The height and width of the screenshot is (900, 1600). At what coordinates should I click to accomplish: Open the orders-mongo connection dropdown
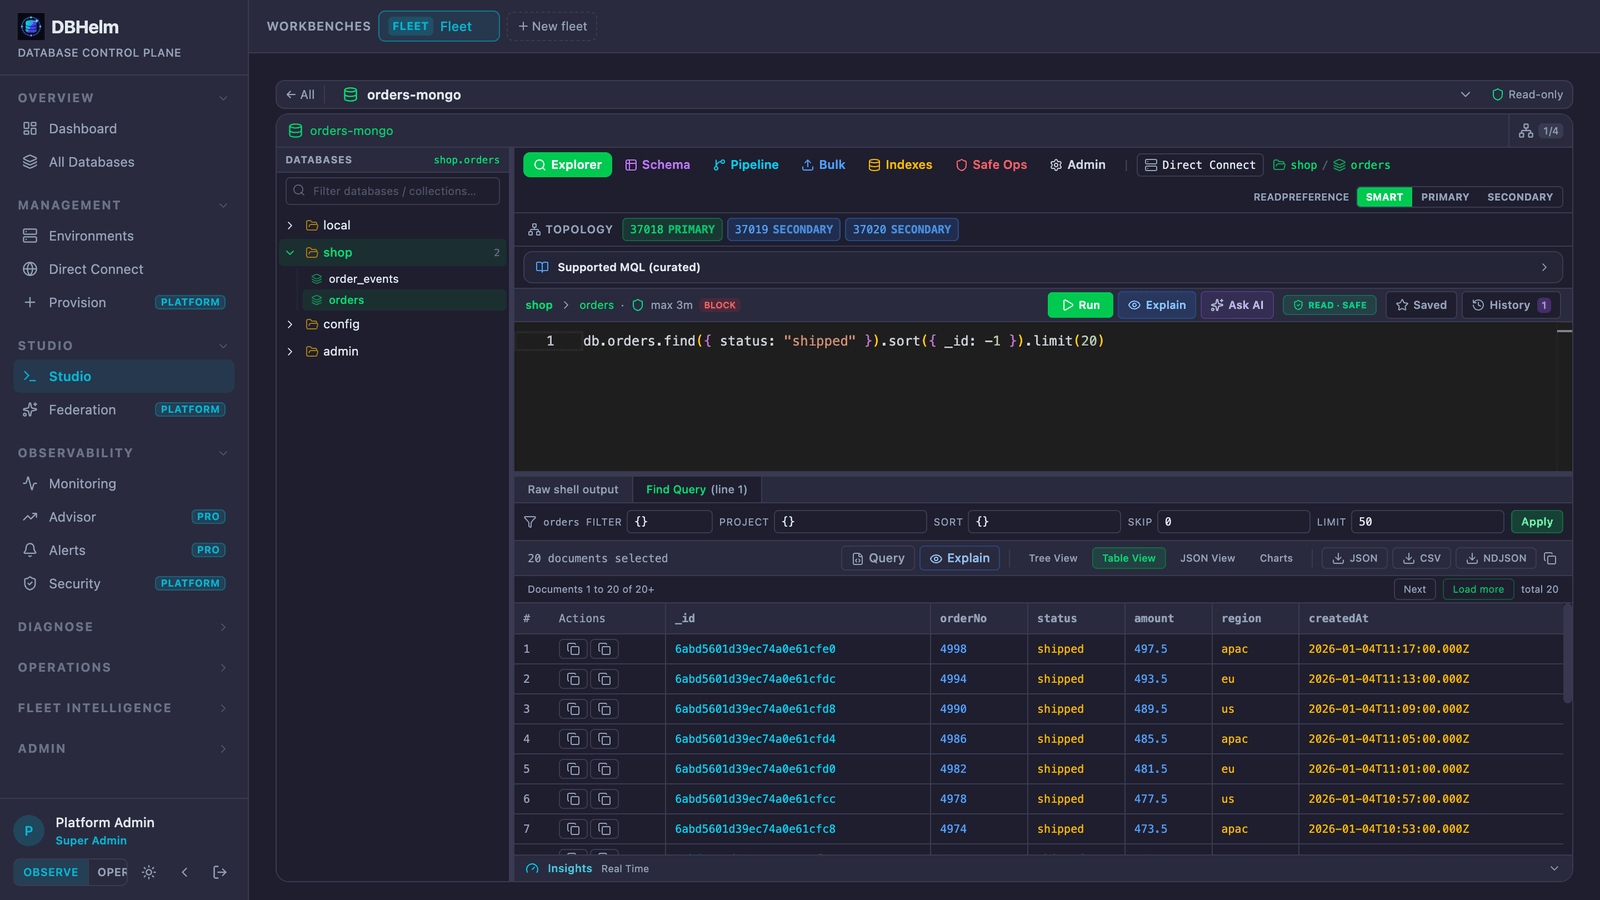click(x=1465, y=95)
